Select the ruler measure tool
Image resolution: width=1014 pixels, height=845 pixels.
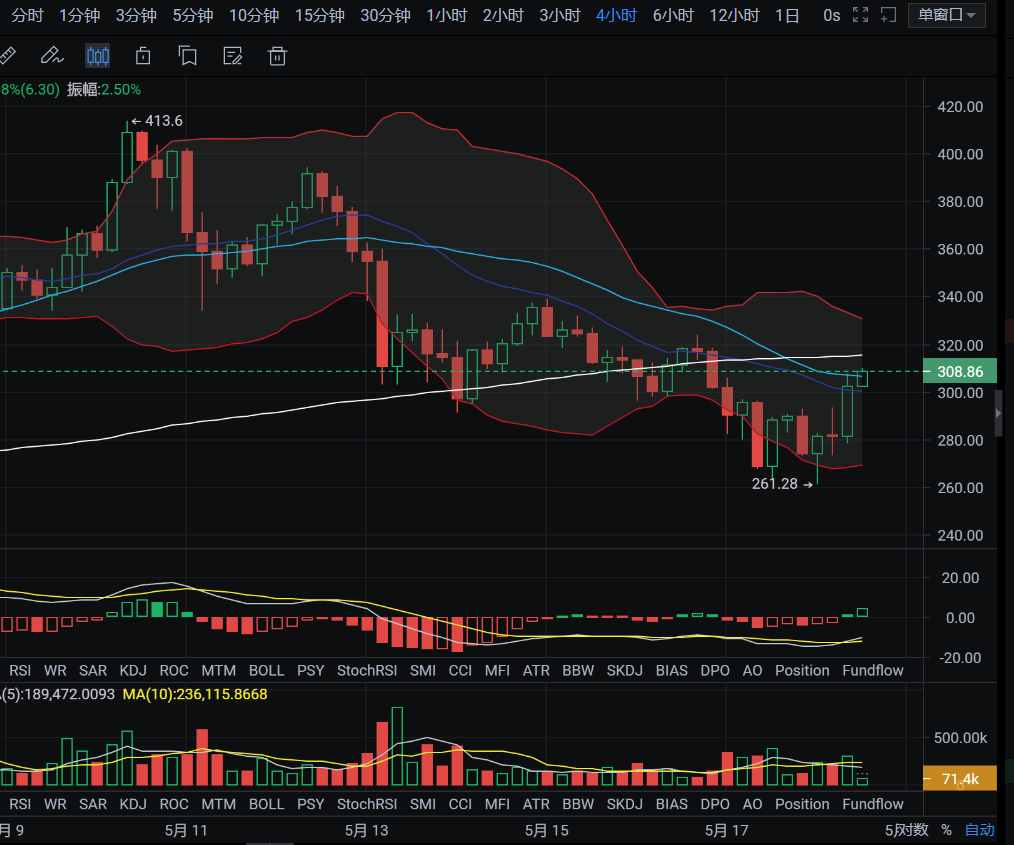coord(7,56)
